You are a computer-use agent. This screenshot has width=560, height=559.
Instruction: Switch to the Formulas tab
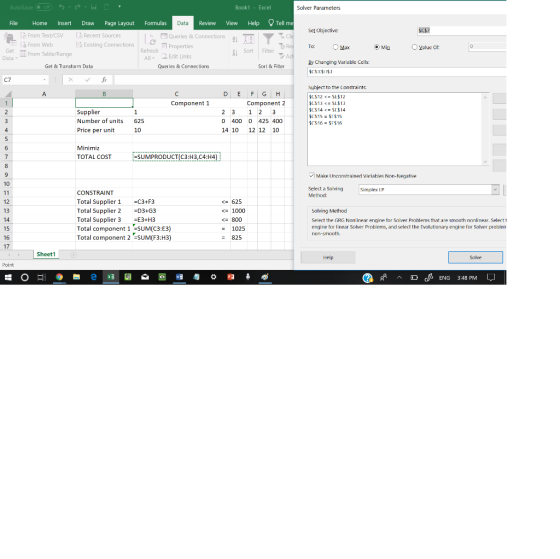tap(155, 23)
